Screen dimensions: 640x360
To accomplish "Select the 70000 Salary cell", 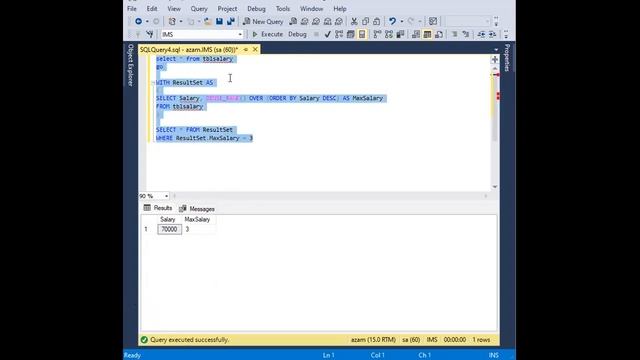I will click(x=169, y=229).
